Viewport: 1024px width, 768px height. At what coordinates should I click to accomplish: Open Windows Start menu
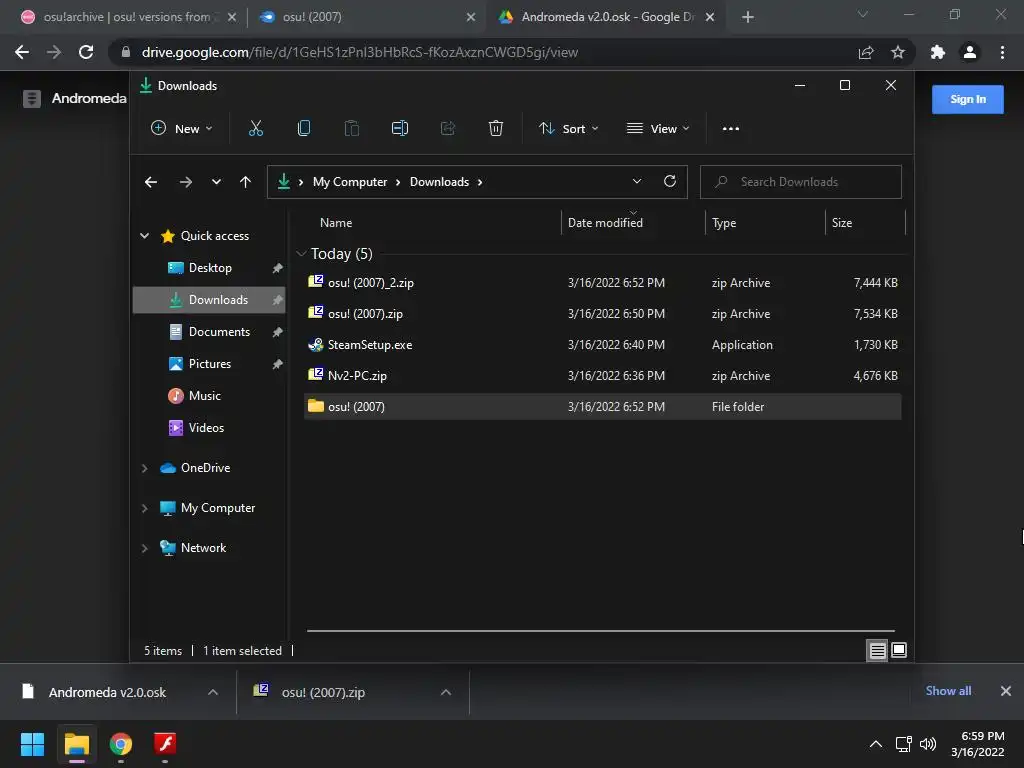32,744
